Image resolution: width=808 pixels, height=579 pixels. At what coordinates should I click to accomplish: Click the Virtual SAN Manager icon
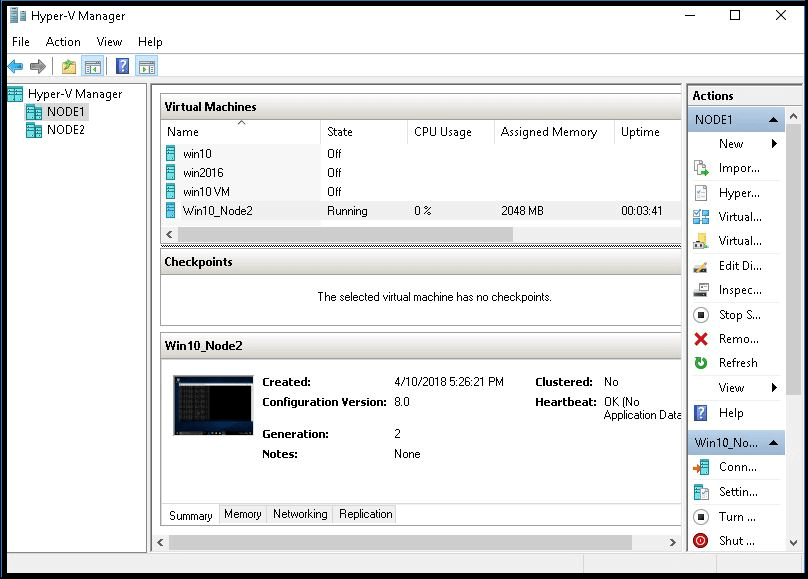[x=701, y=241]
